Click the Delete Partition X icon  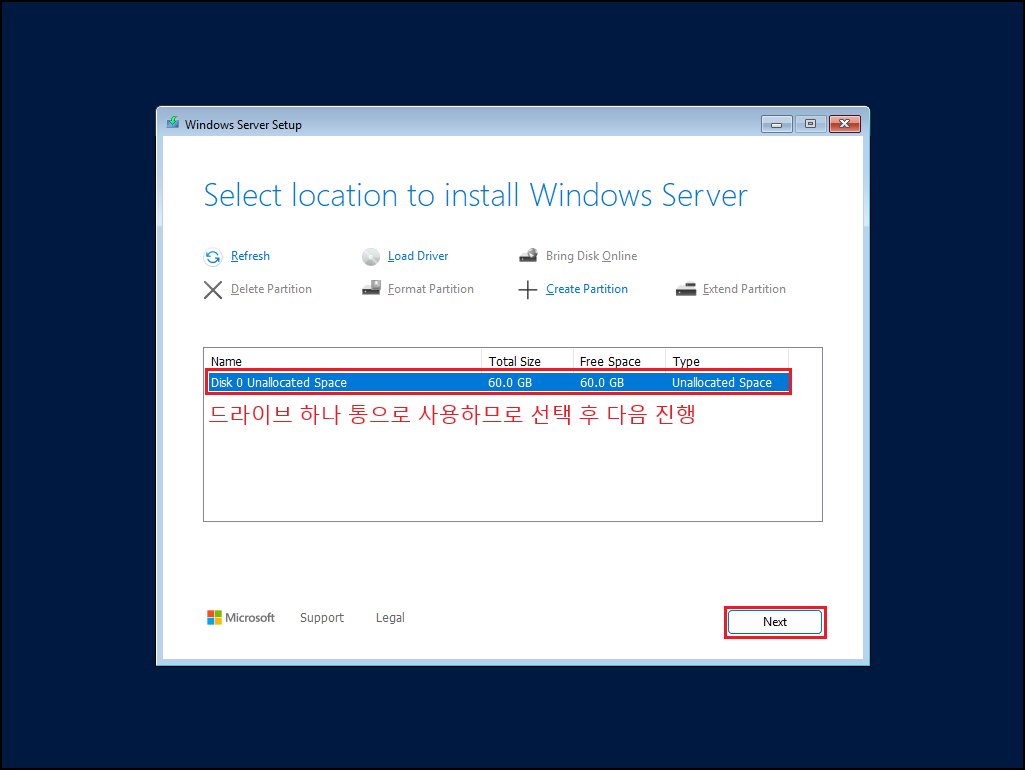tap(212, 290)
